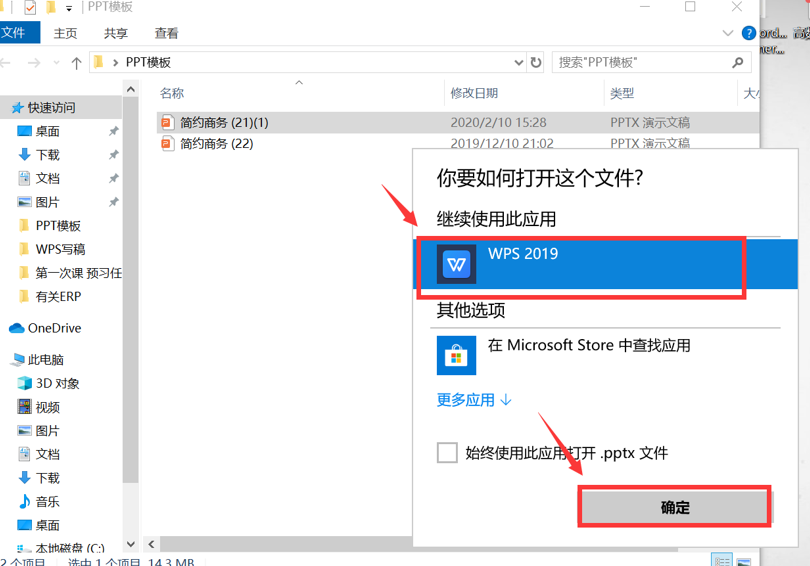
Task: Select OneDrive in navigation pane
Action: [x=54, y=328]
